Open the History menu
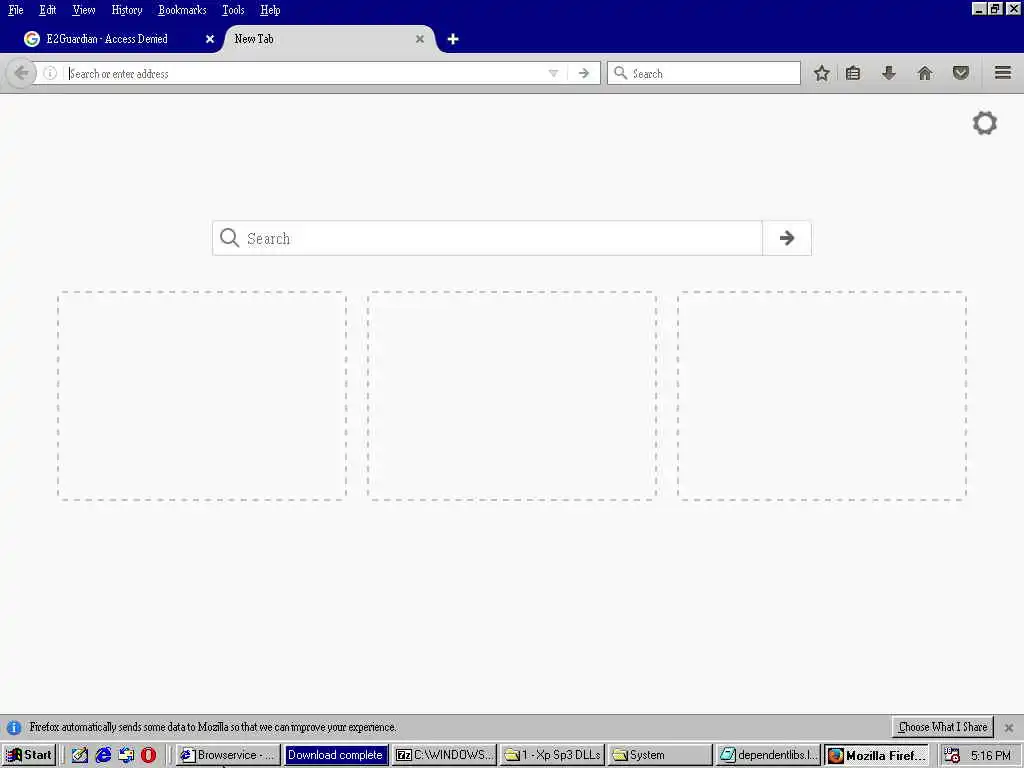Viewport: 1024px width, 768px height. coord(127,10)
